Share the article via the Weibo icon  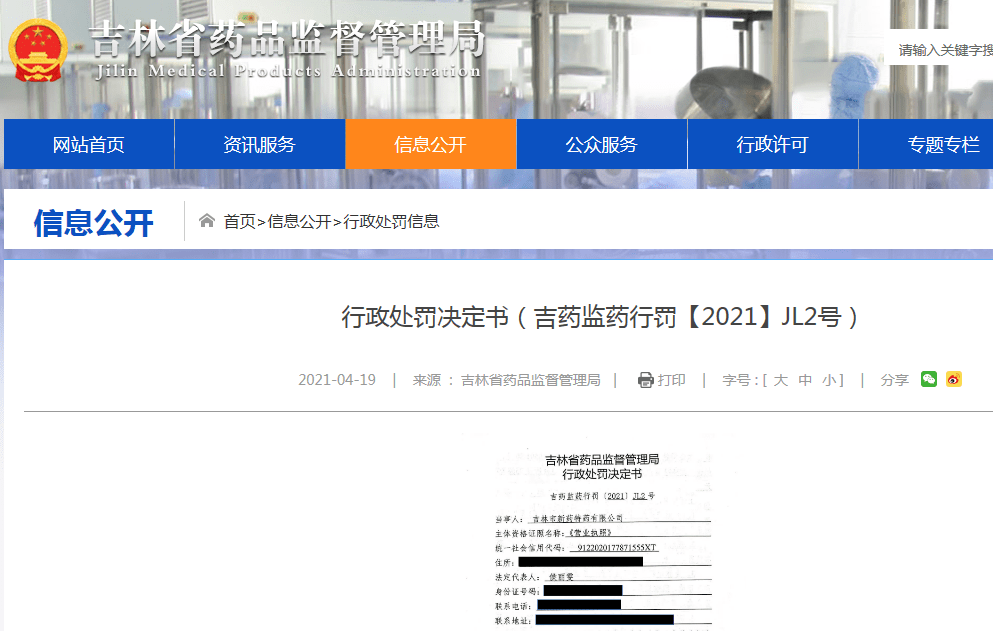(x=956, y=380)
